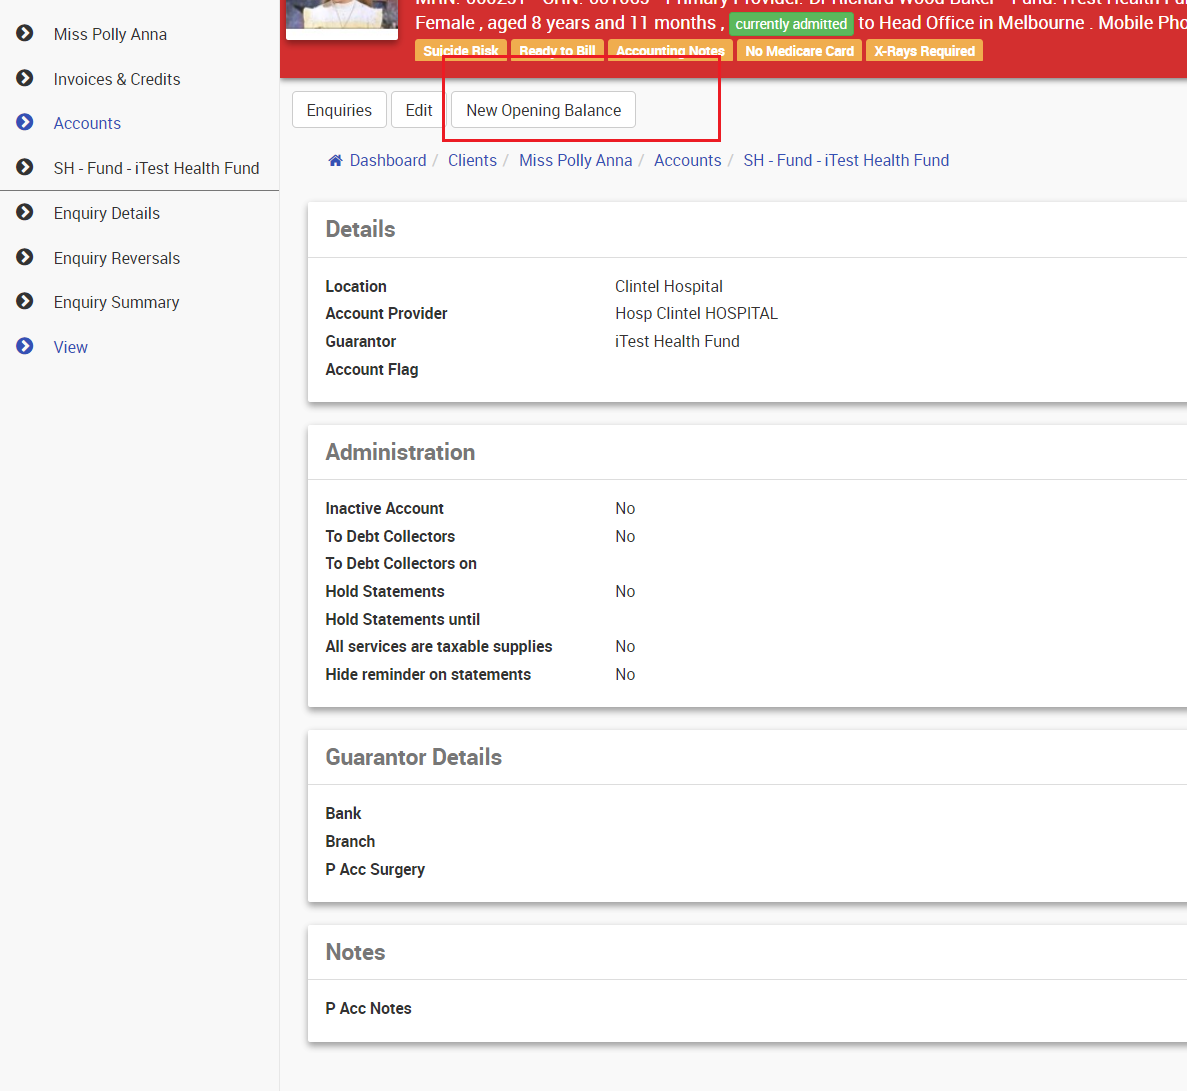Click the Details section heading
The image size is (1187, 1091).
tap(360, 229)
